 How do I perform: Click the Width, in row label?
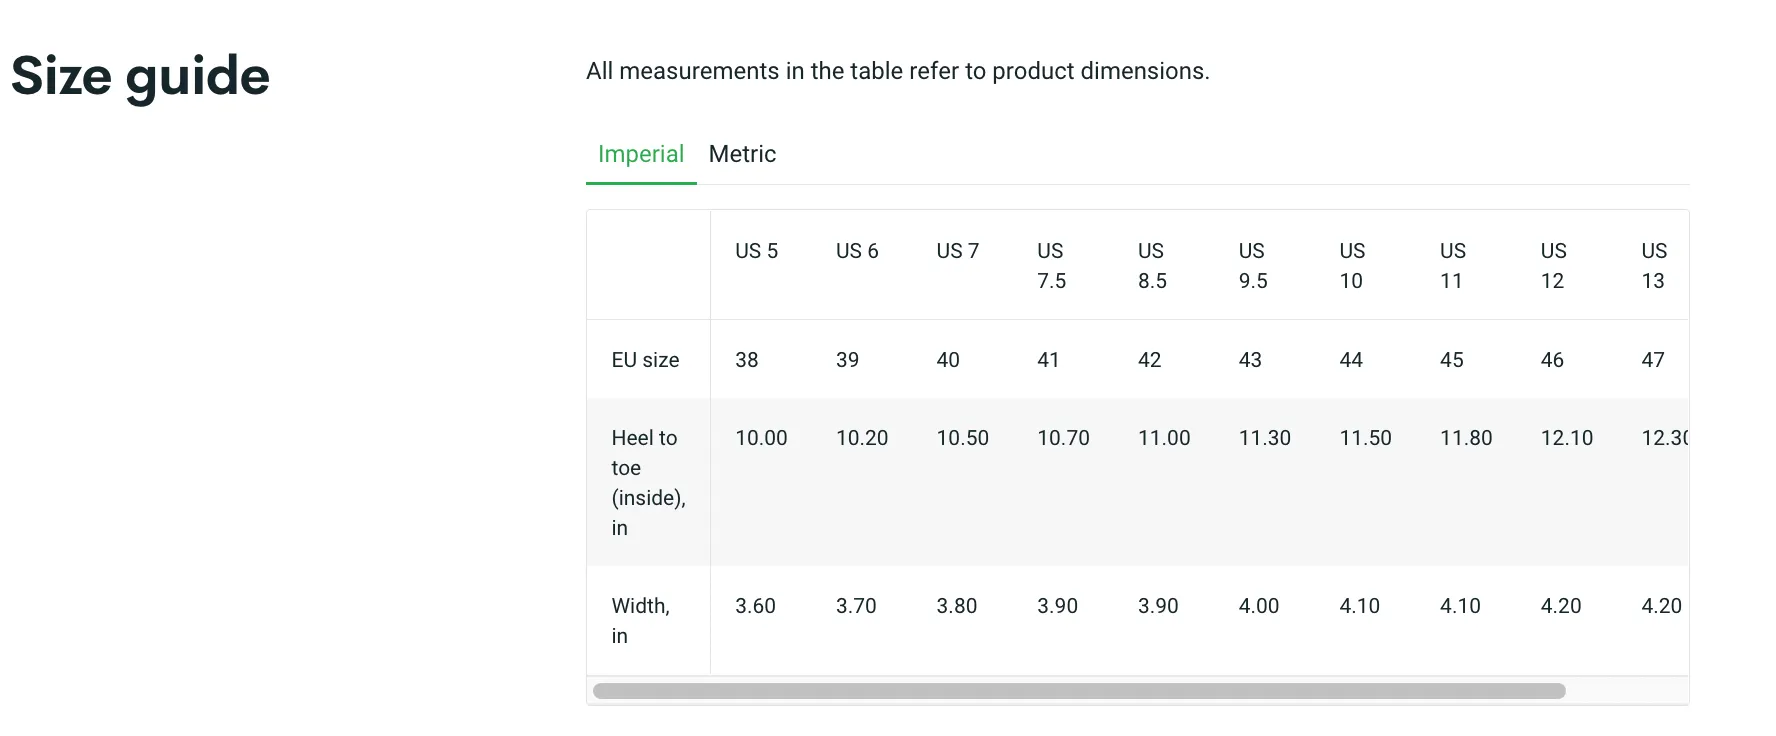tap(640, 621)
